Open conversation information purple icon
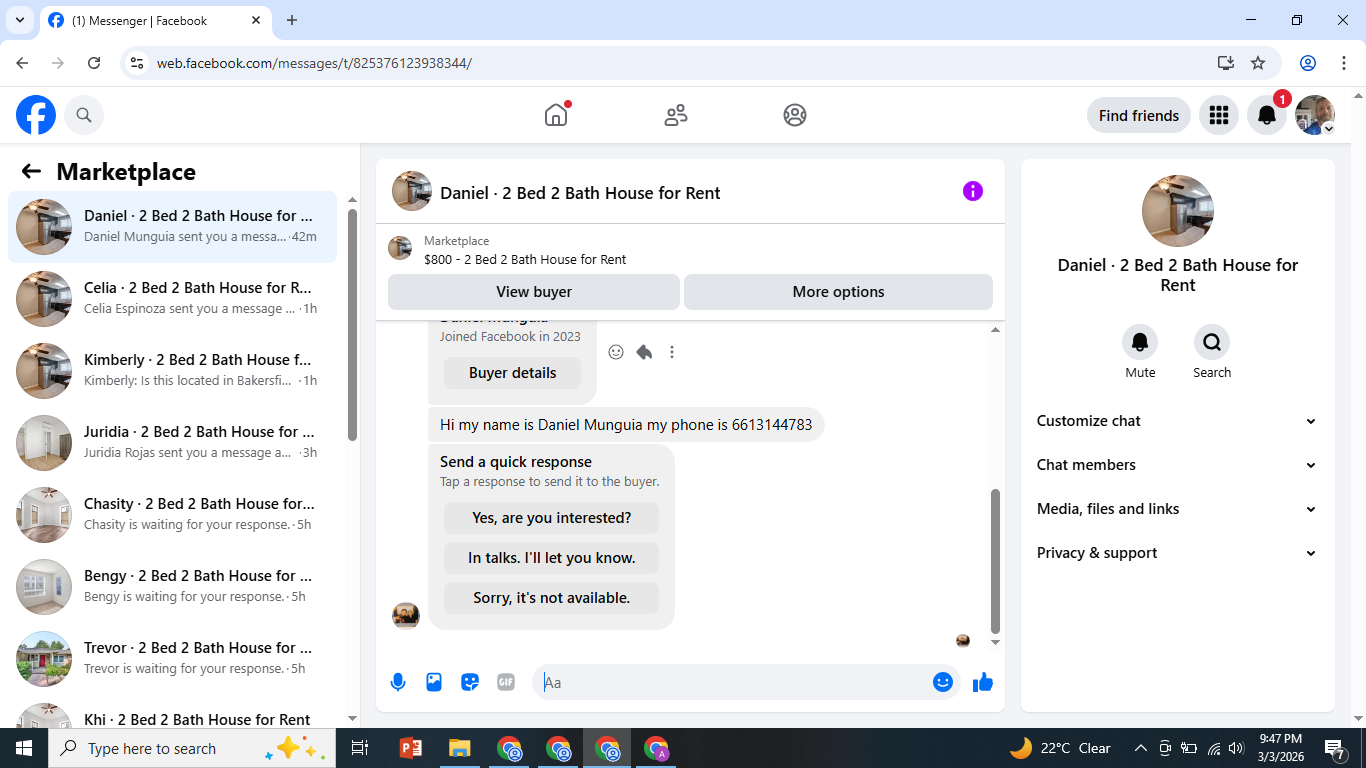 (973, 191)
